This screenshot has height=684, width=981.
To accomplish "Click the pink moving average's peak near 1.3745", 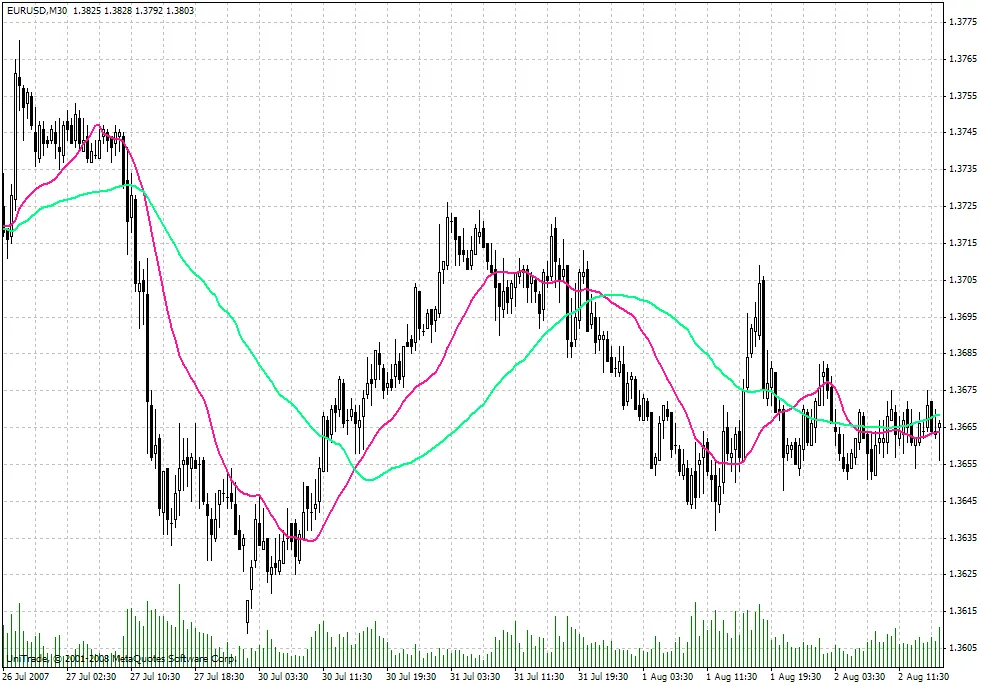I will coord(97,126).
